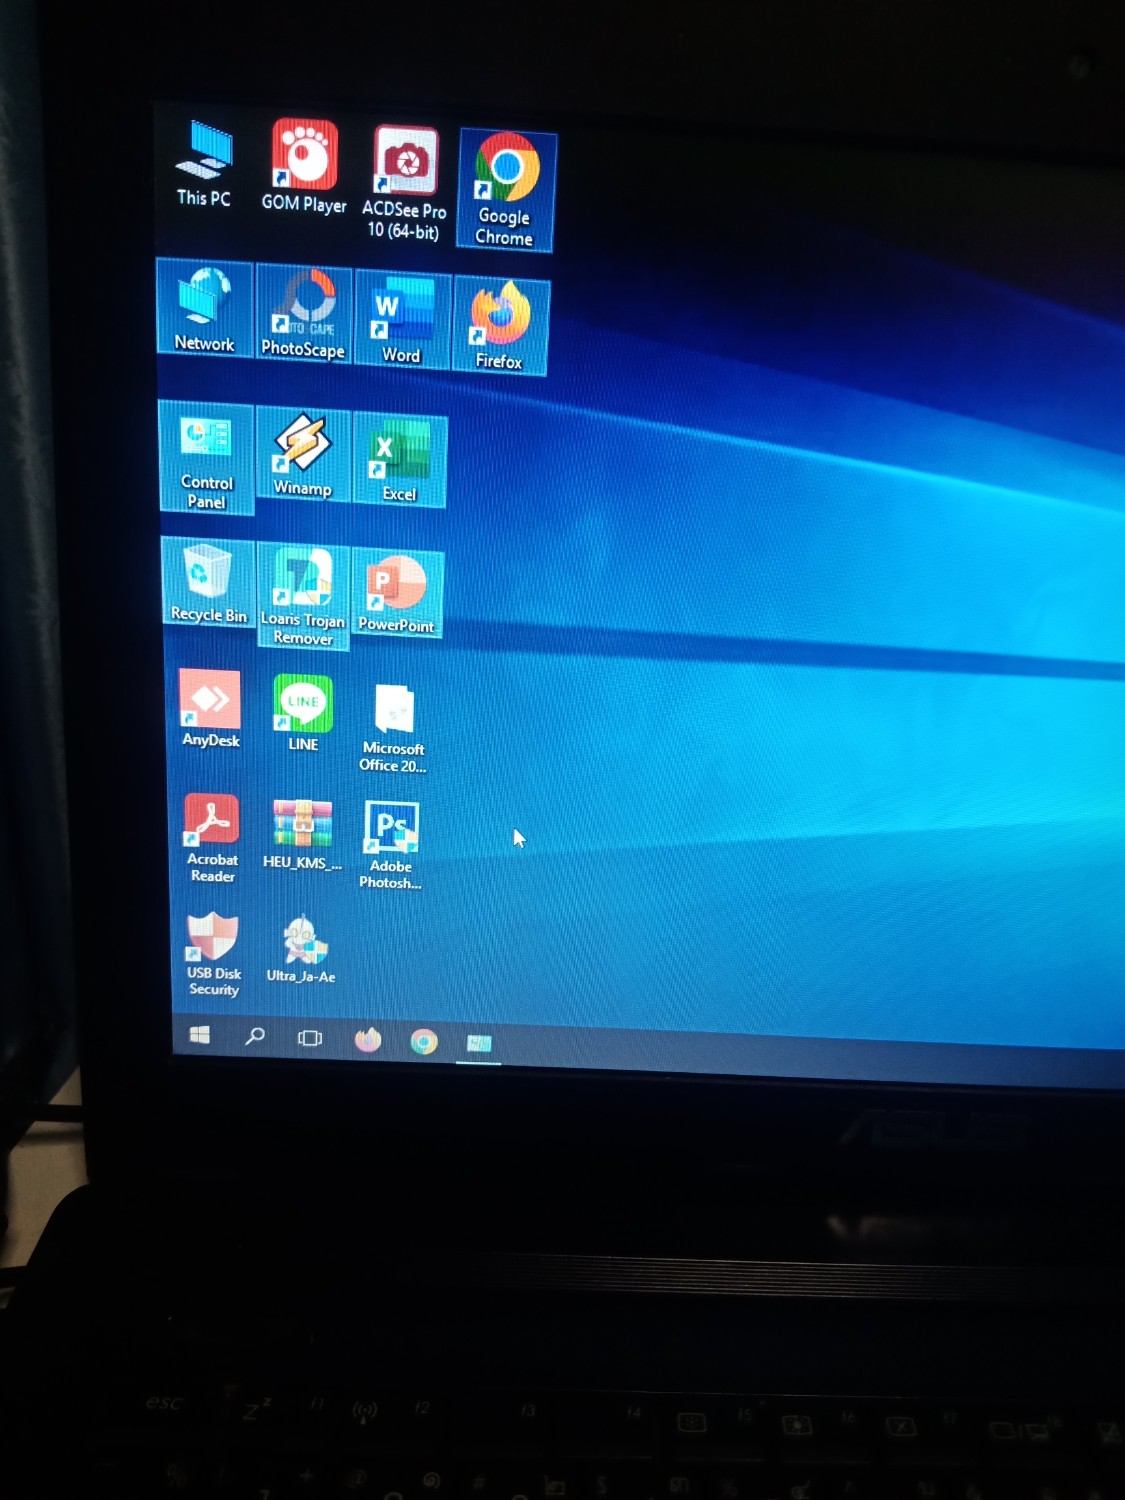
Task: Select the Winamp shortcut
Action: pos(303,455)
